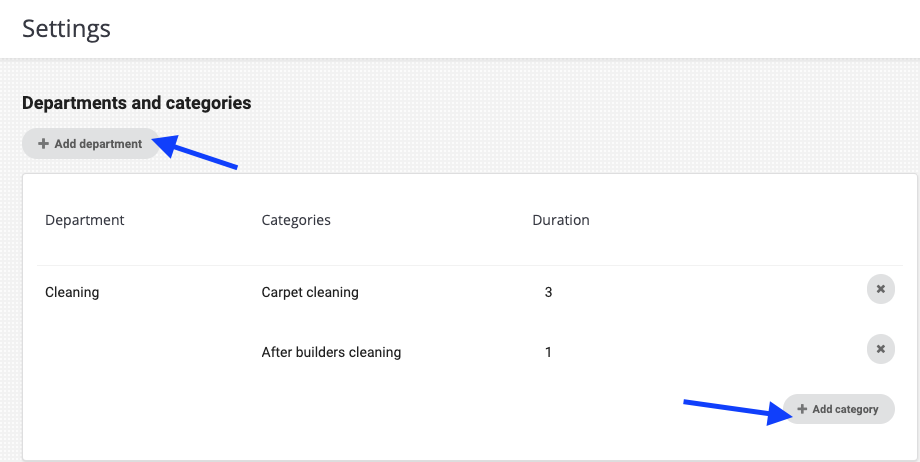Select the Cleaning department name
Screen dimensions: 920x462
73,293
